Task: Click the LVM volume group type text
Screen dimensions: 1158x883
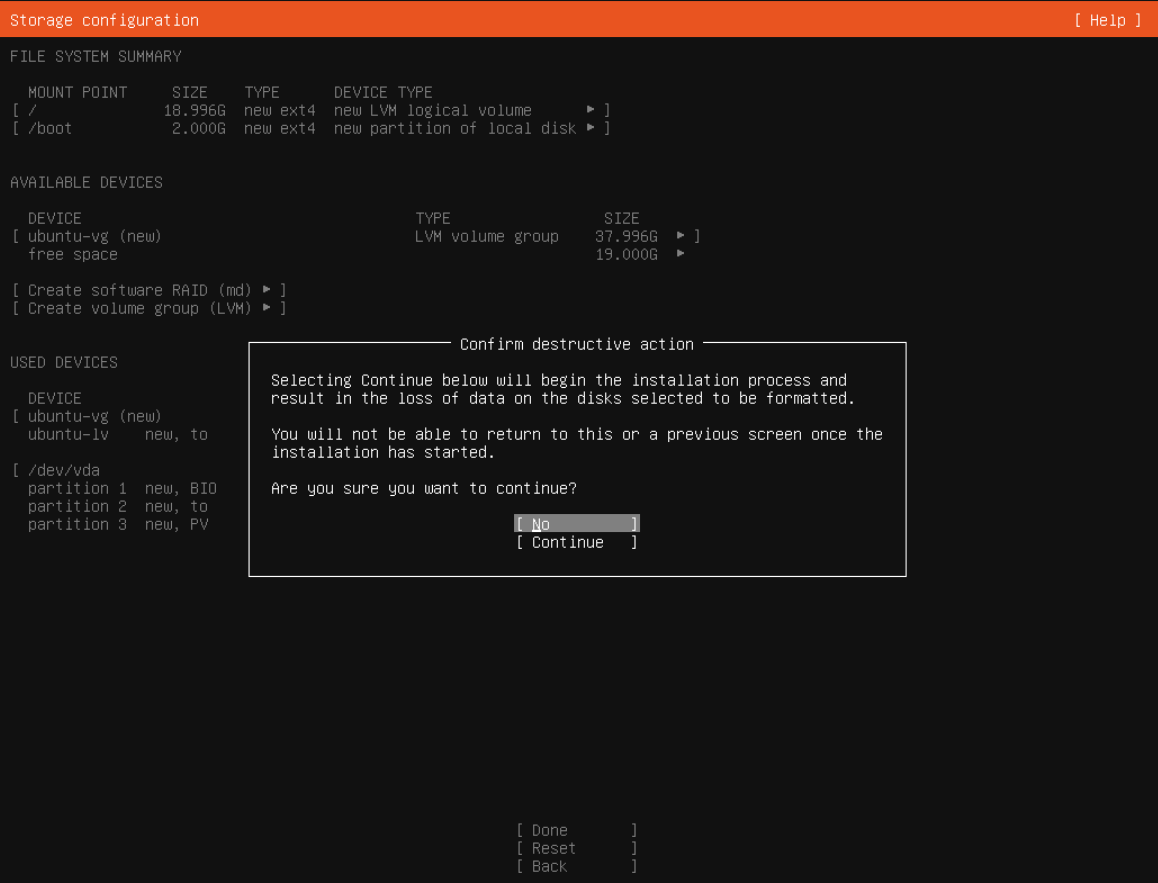Action: (487, 236)
